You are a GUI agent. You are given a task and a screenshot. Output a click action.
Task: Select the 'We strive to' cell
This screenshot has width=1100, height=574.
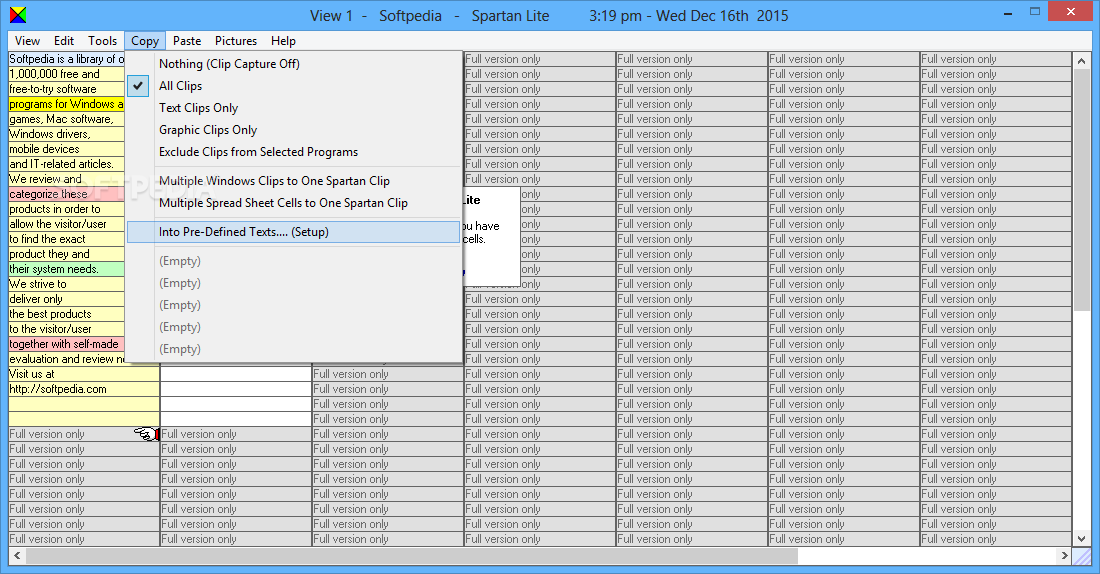coord(67,284)
